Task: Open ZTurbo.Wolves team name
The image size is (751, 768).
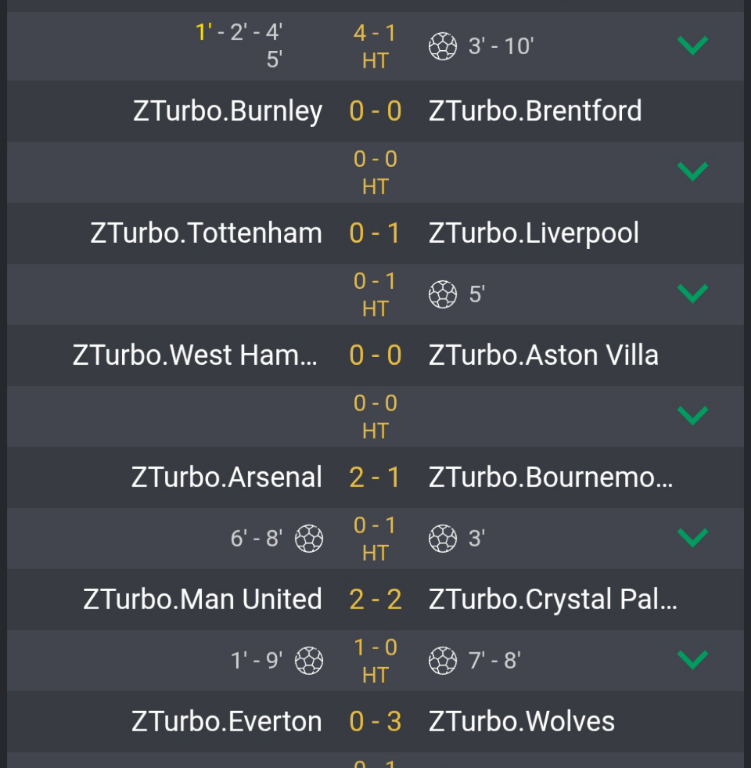Action: point(521,721)
